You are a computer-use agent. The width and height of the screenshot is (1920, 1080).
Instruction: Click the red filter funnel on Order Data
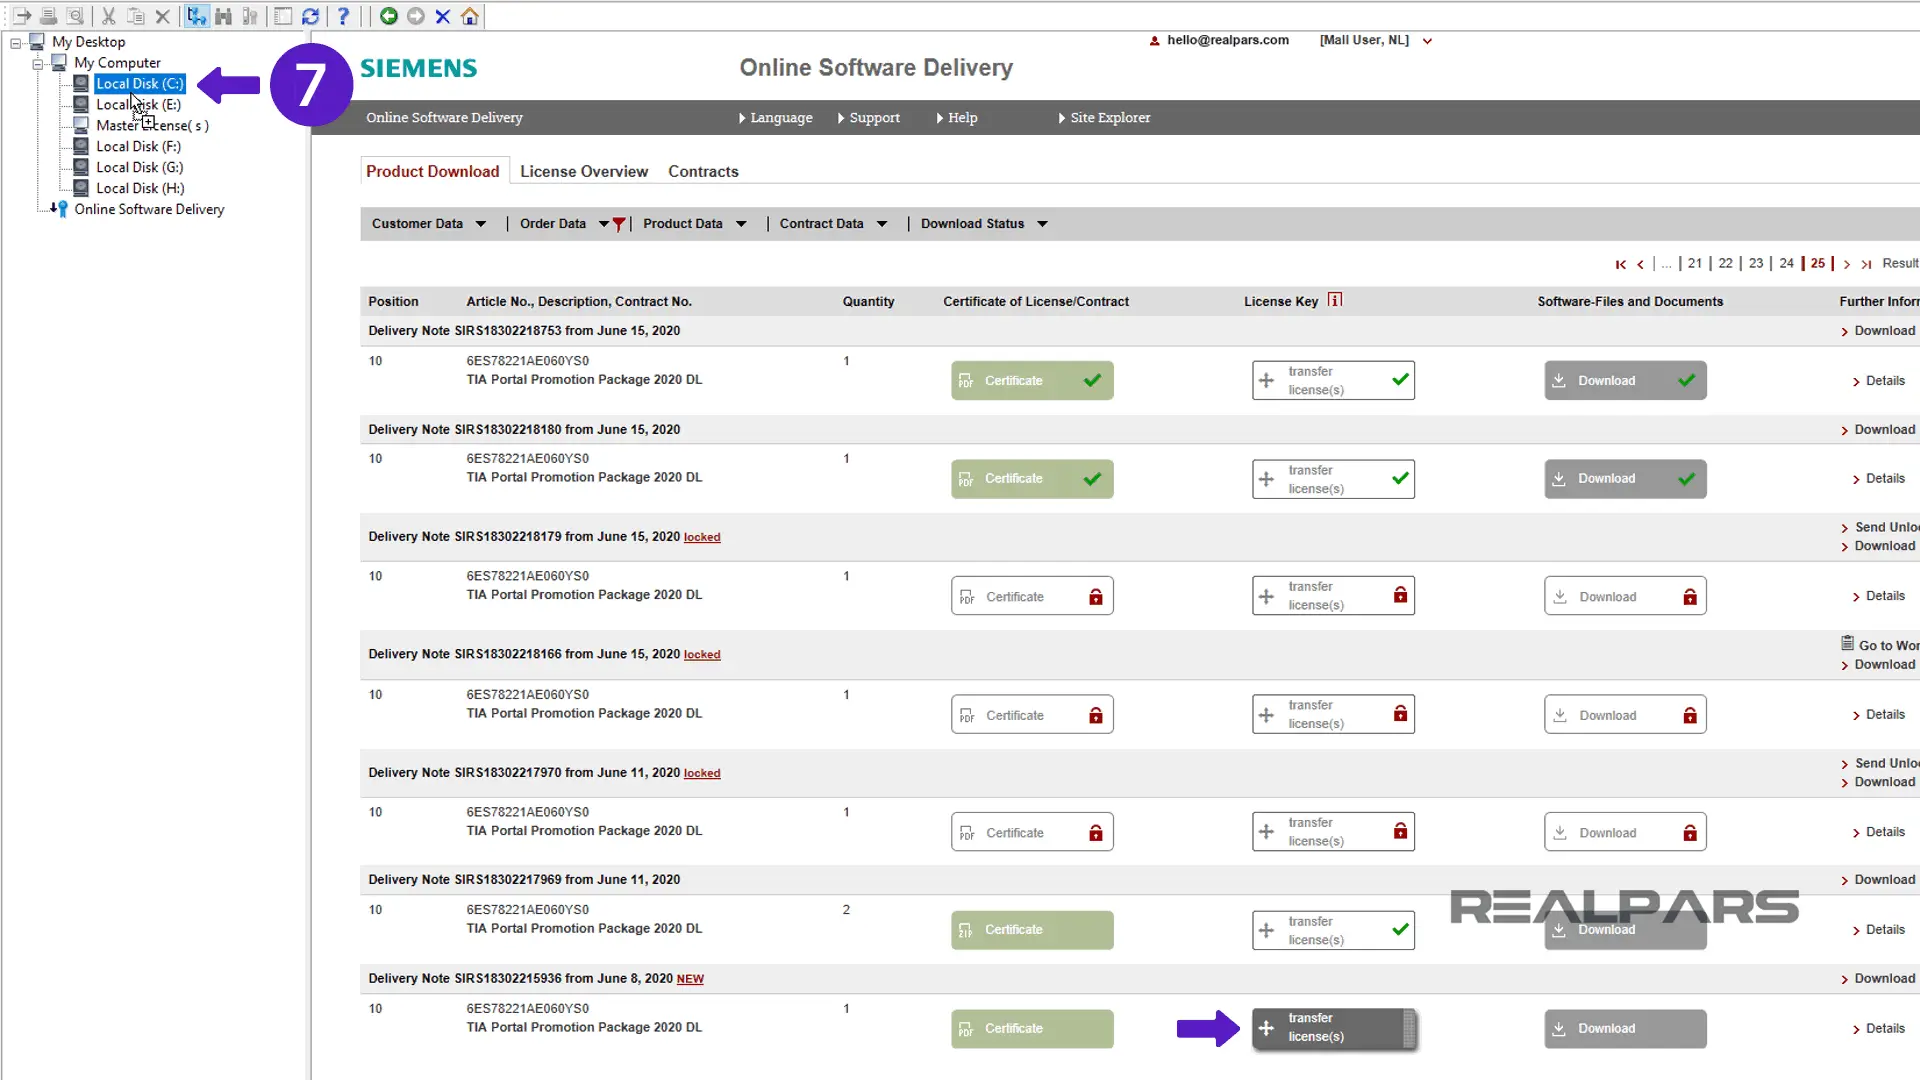(619, 224)
